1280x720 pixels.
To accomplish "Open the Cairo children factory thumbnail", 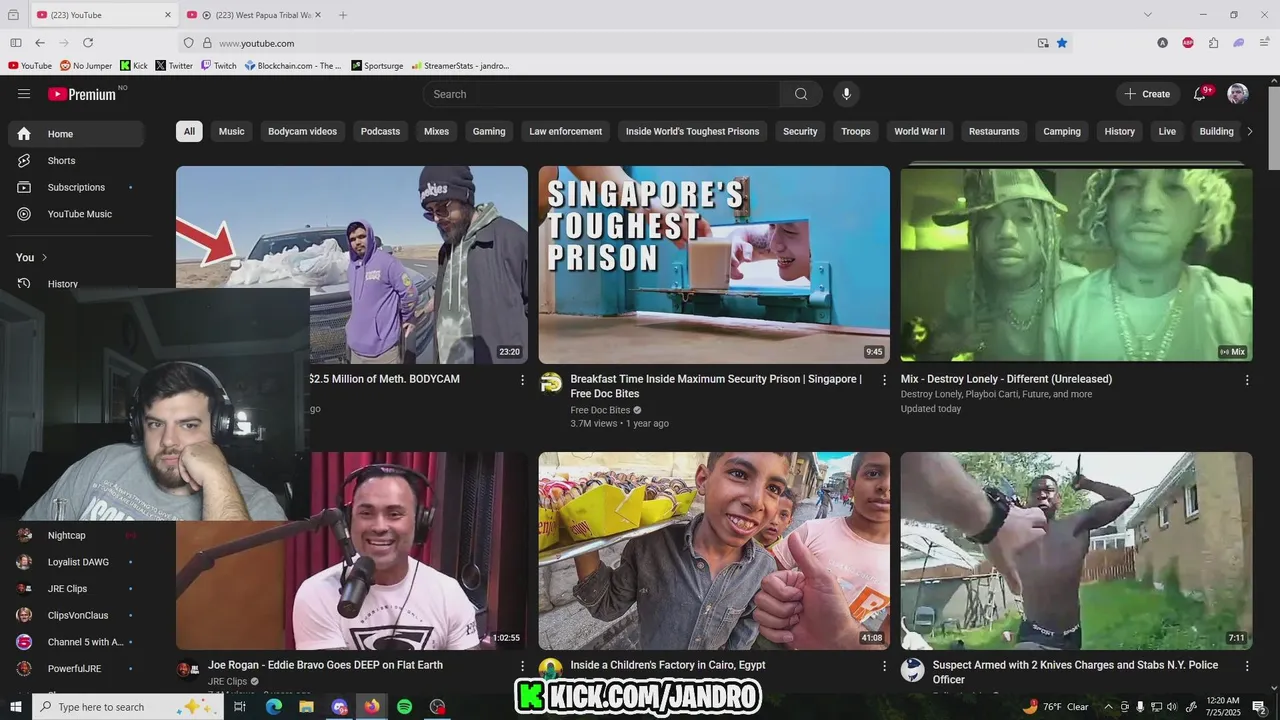I will 714,551.
